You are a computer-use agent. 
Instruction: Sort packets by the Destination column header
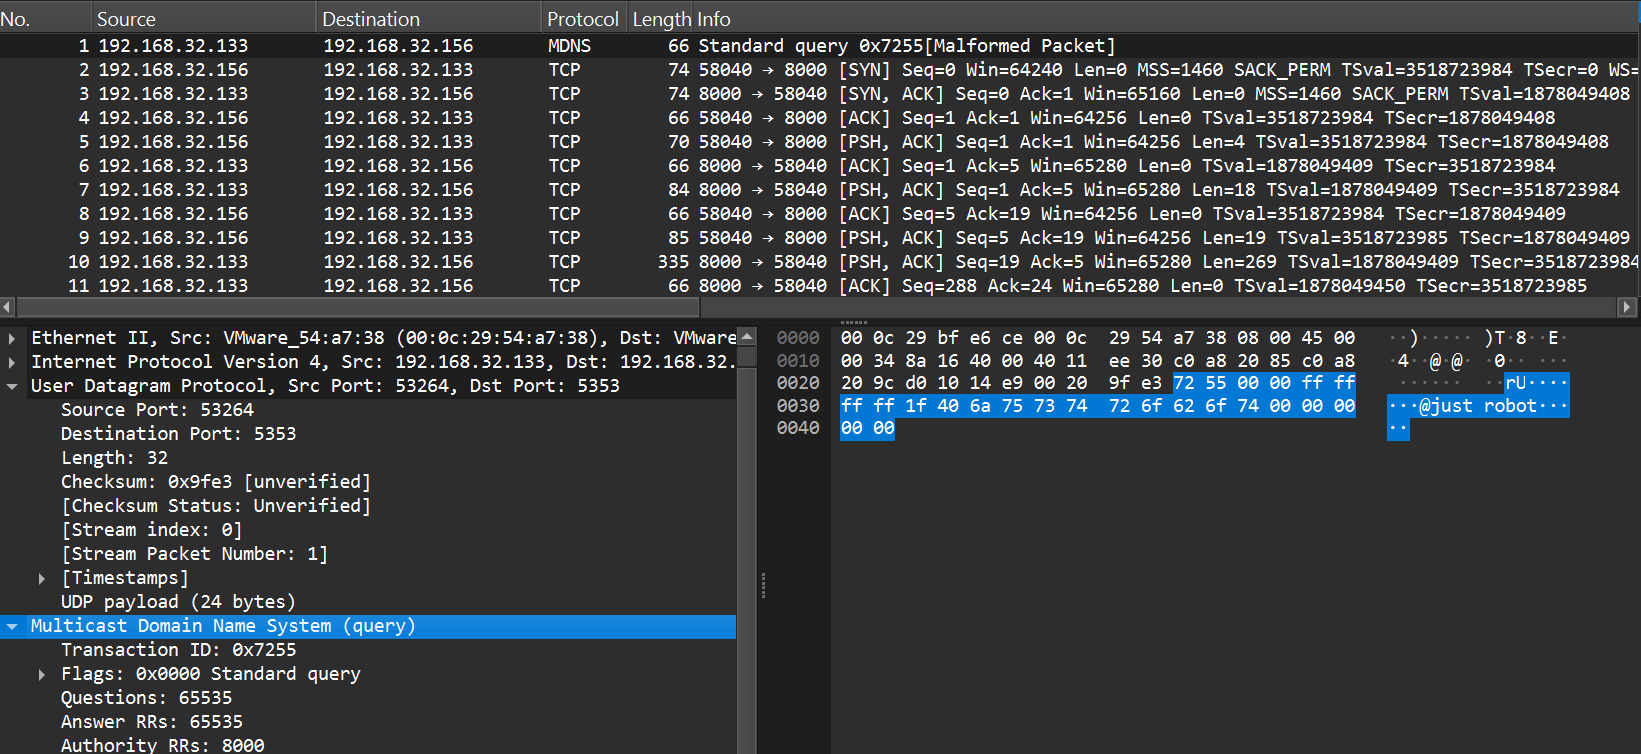click(371, 19)
